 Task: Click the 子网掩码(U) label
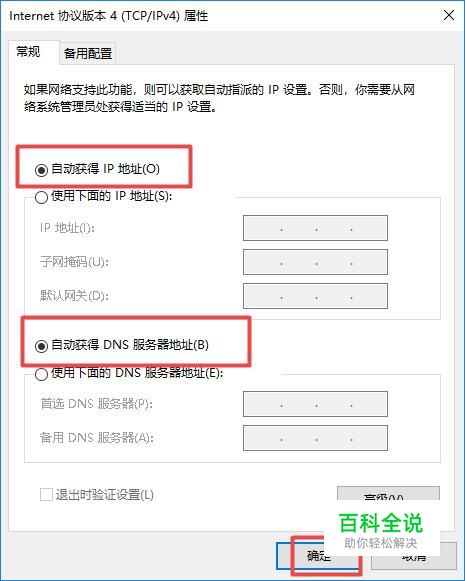[x=74, y=262]
